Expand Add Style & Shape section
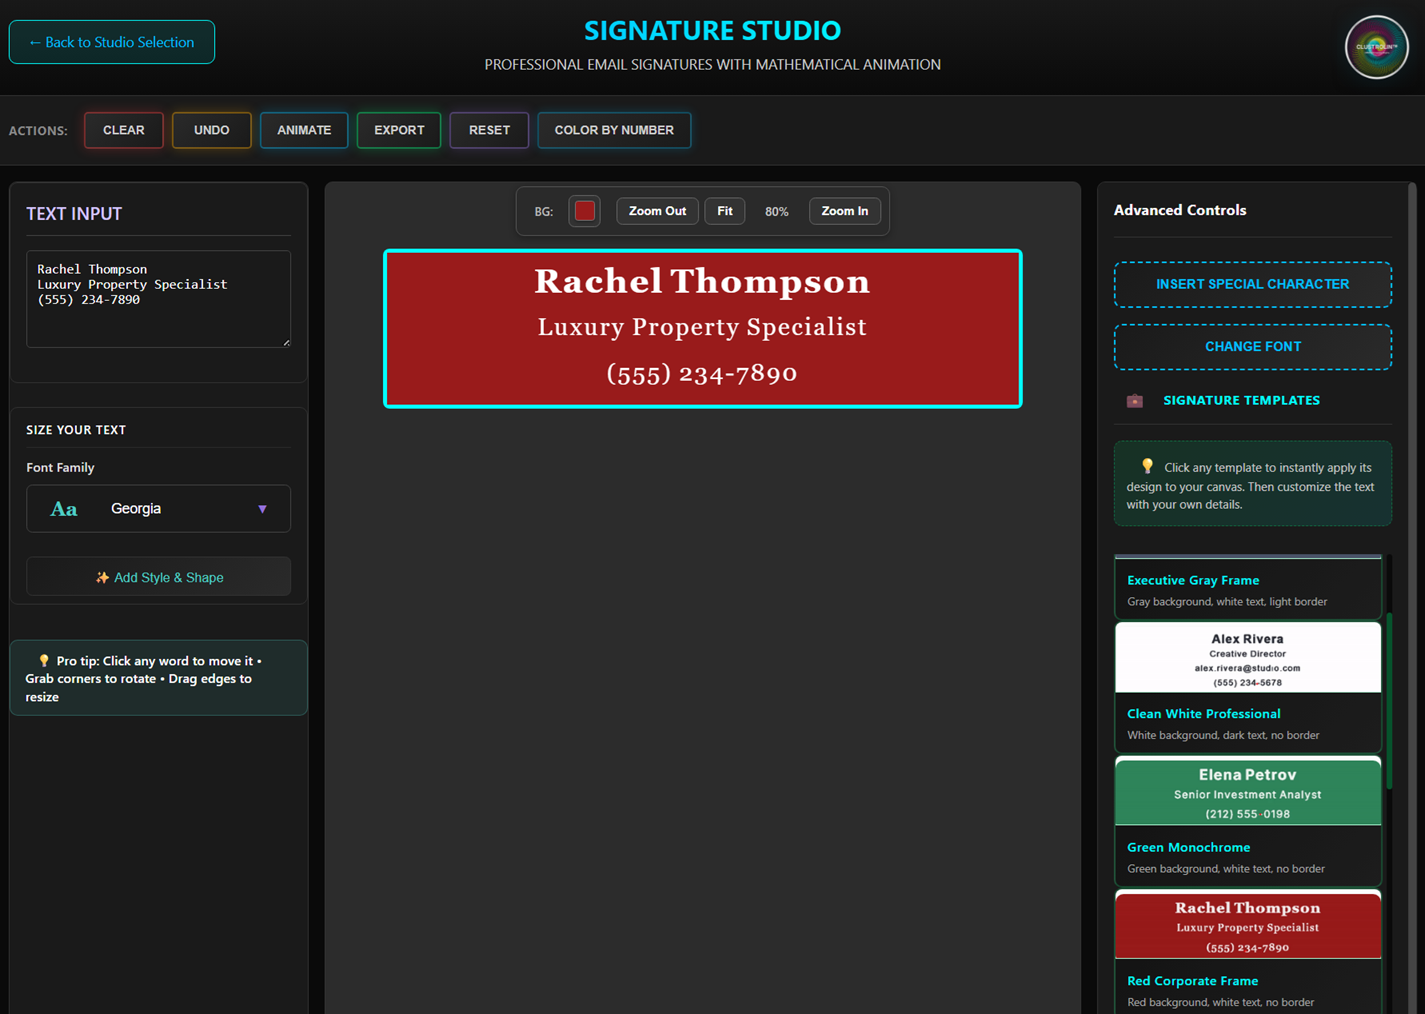1425x1014 pixels. point(158,577)
